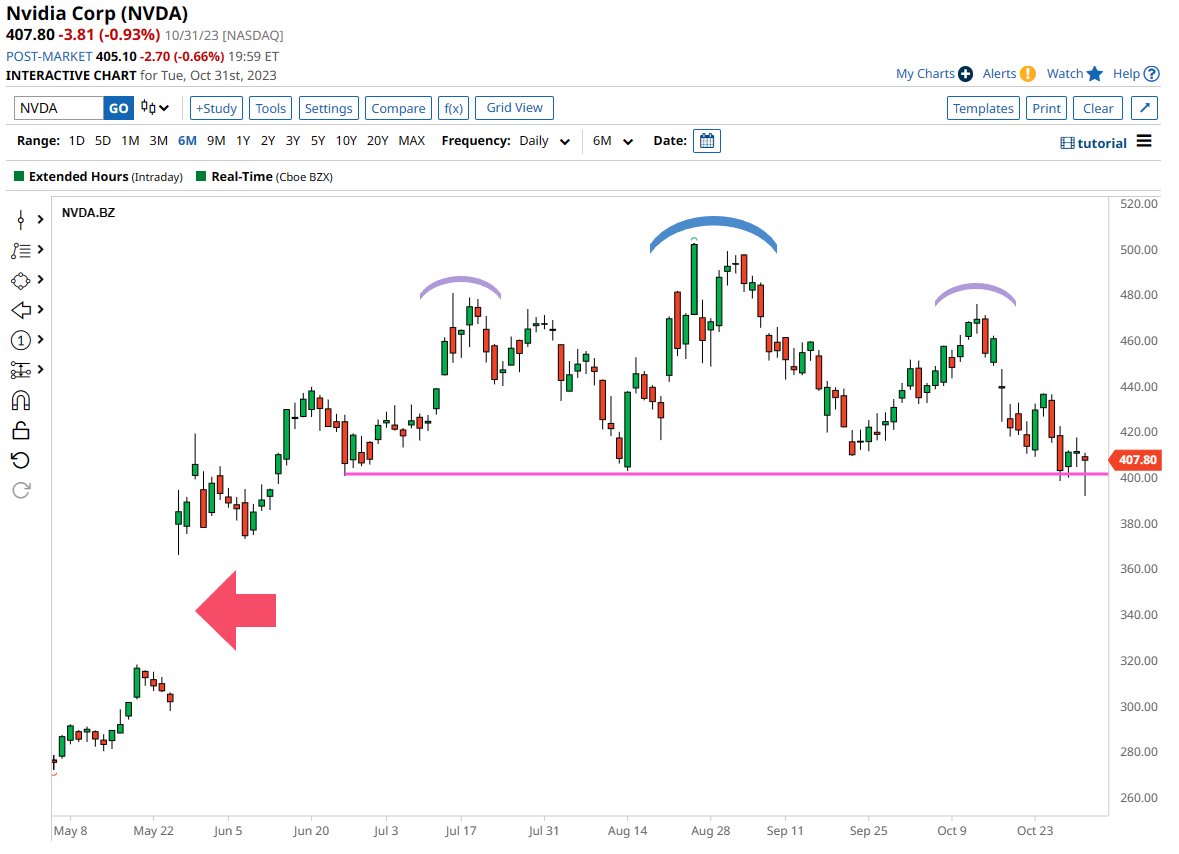The image size is (1179, 854).
Task: Toggle the magnet snap tool
Action: 20,401
